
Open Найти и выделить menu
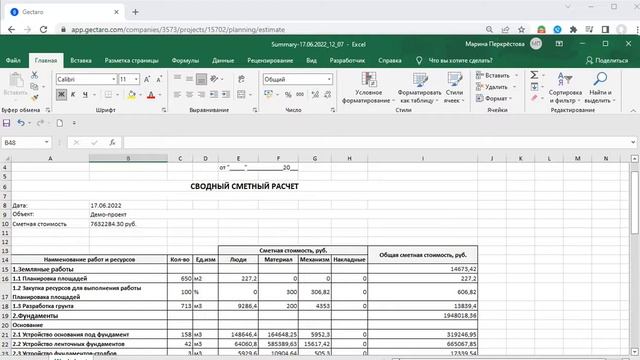coord(600,88)
